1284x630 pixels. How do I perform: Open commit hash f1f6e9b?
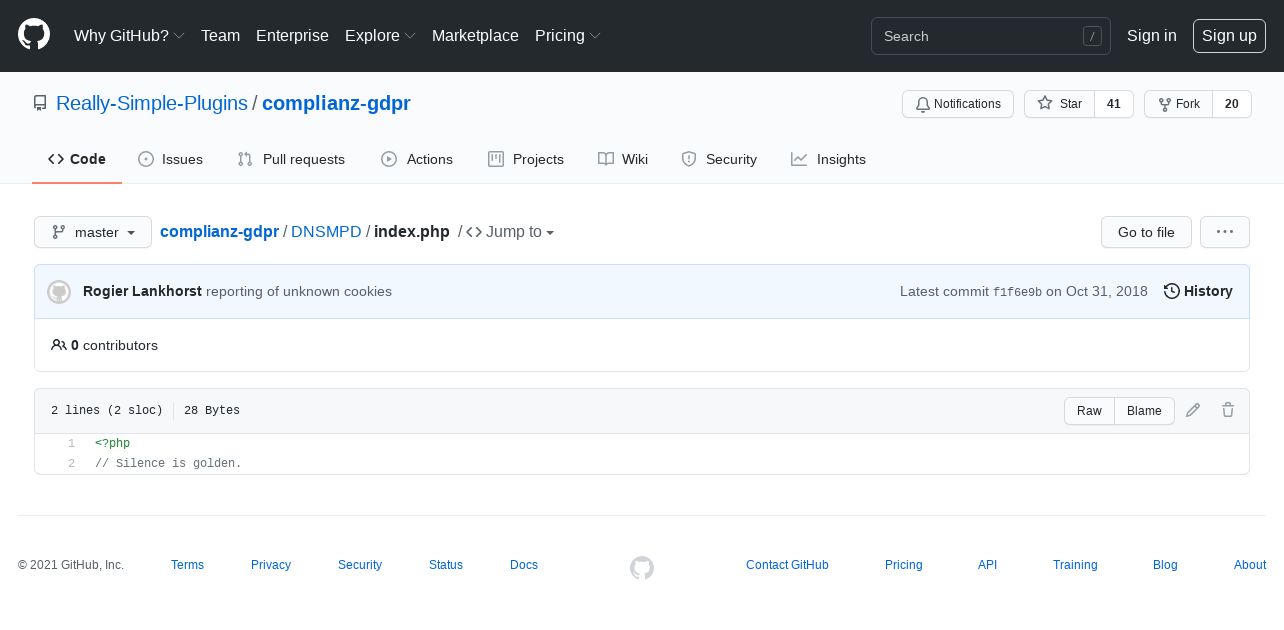(x=1017, y=292)
